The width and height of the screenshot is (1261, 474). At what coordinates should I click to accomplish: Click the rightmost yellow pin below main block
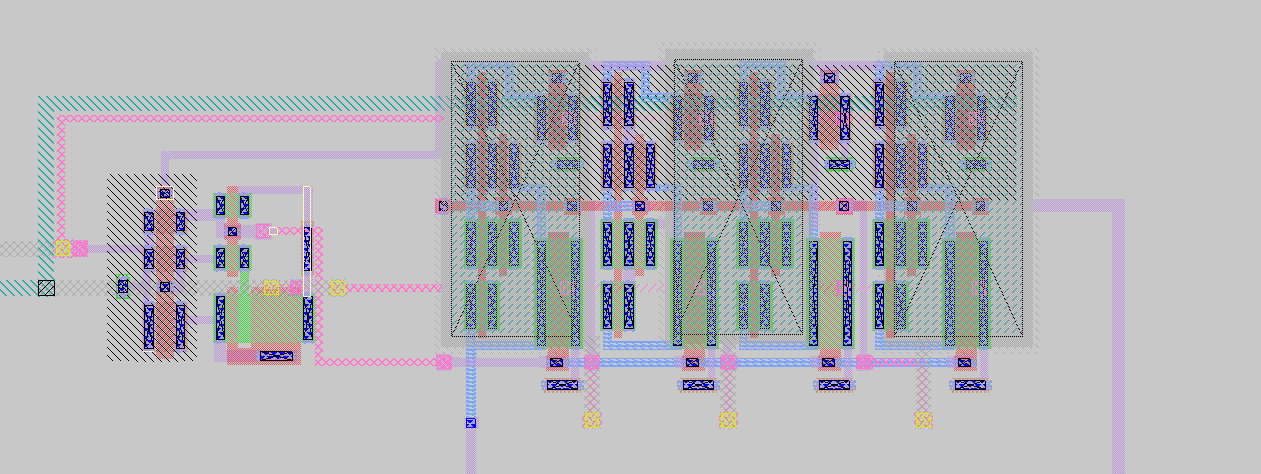point(923,420)
